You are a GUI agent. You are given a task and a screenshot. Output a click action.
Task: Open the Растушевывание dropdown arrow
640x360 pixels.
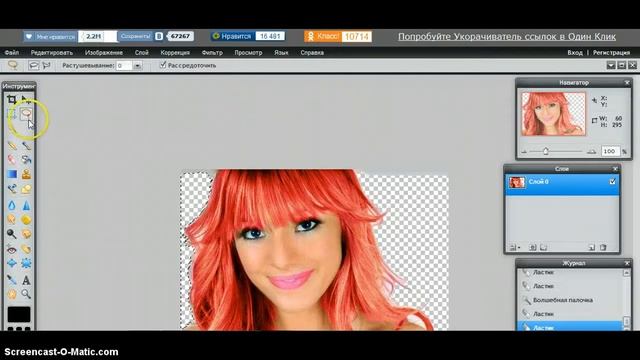click(x=138, y=65)
